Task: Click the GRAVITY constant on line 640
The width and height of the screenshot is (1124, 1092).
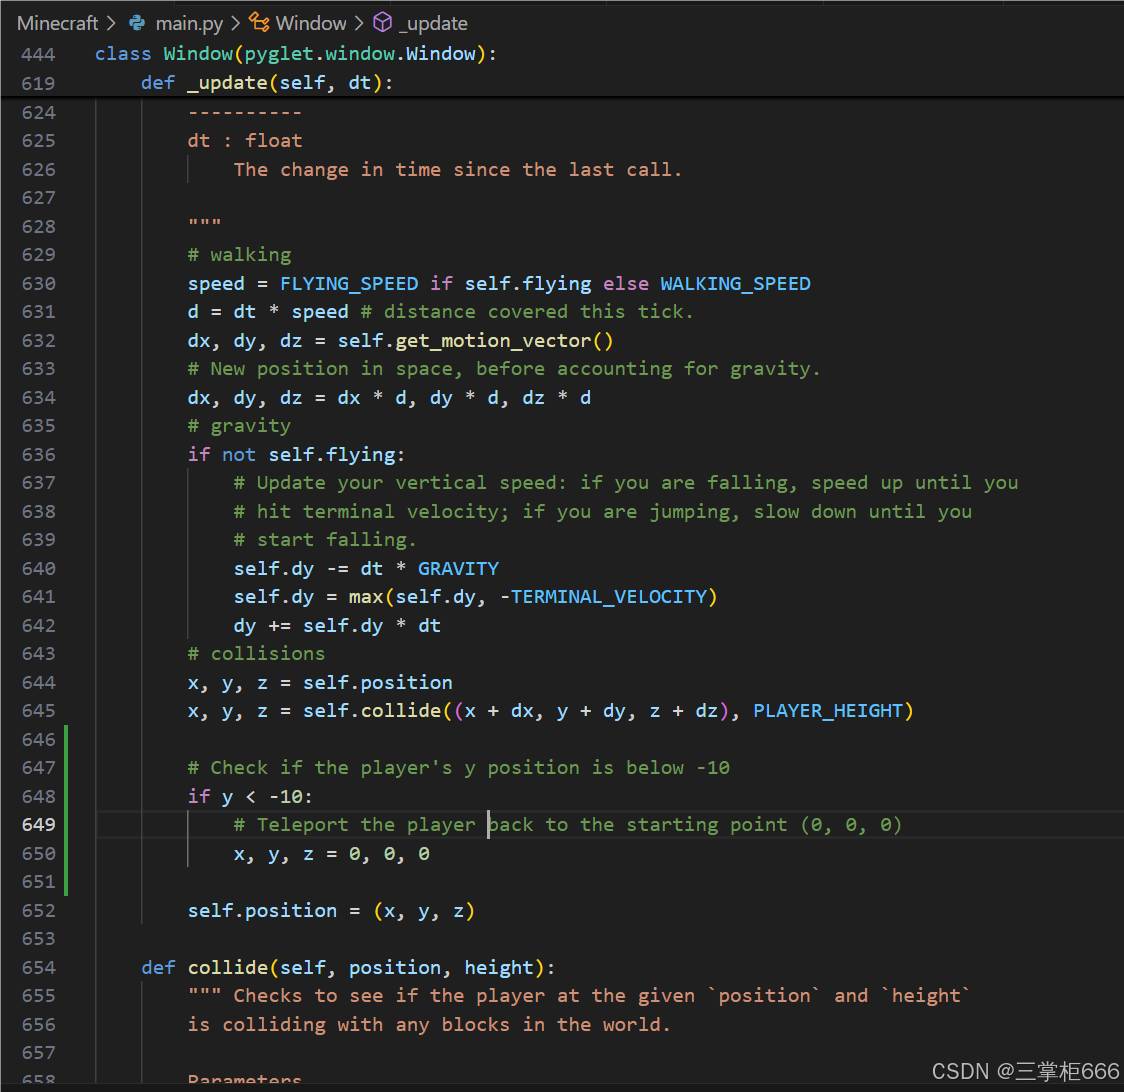Action: pos(458,569)
